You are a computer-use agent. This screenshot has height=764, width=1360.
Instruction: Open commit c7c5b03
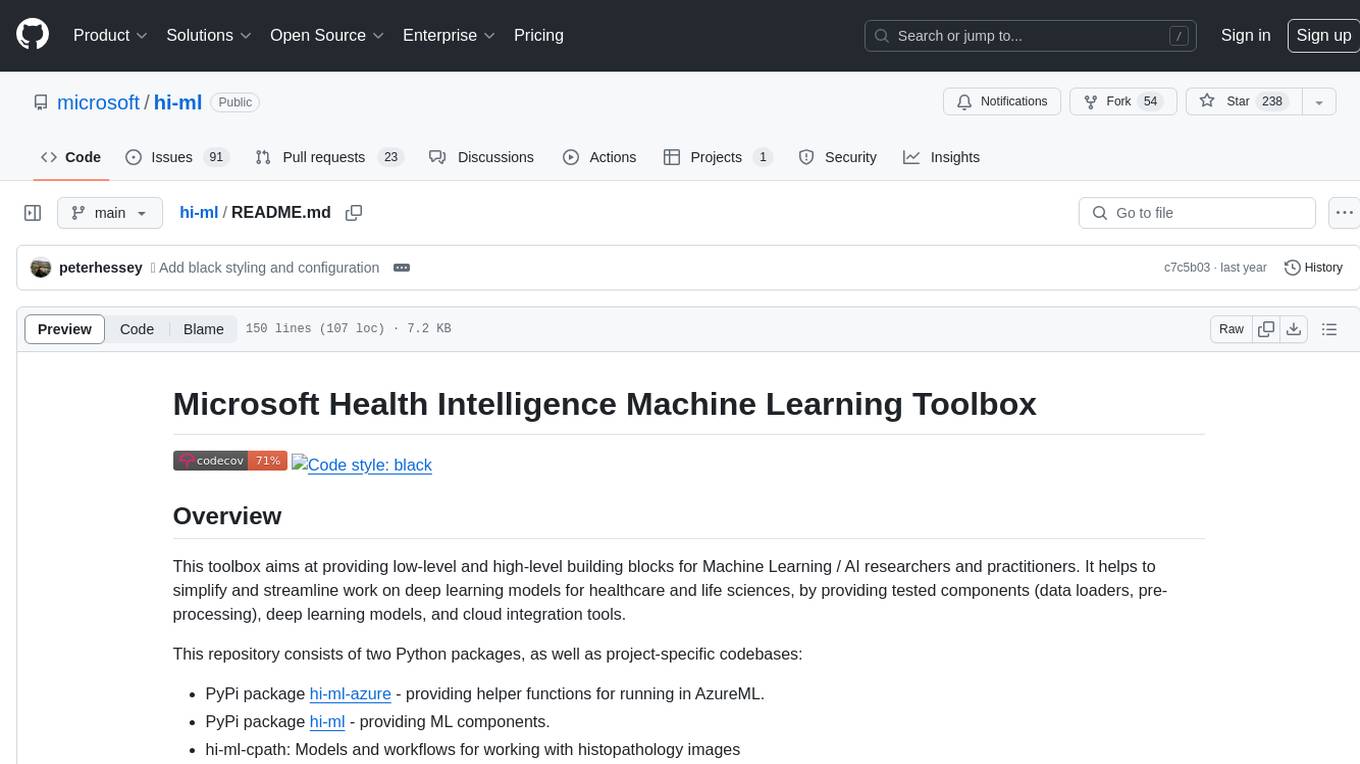(x=1186, y=268)
